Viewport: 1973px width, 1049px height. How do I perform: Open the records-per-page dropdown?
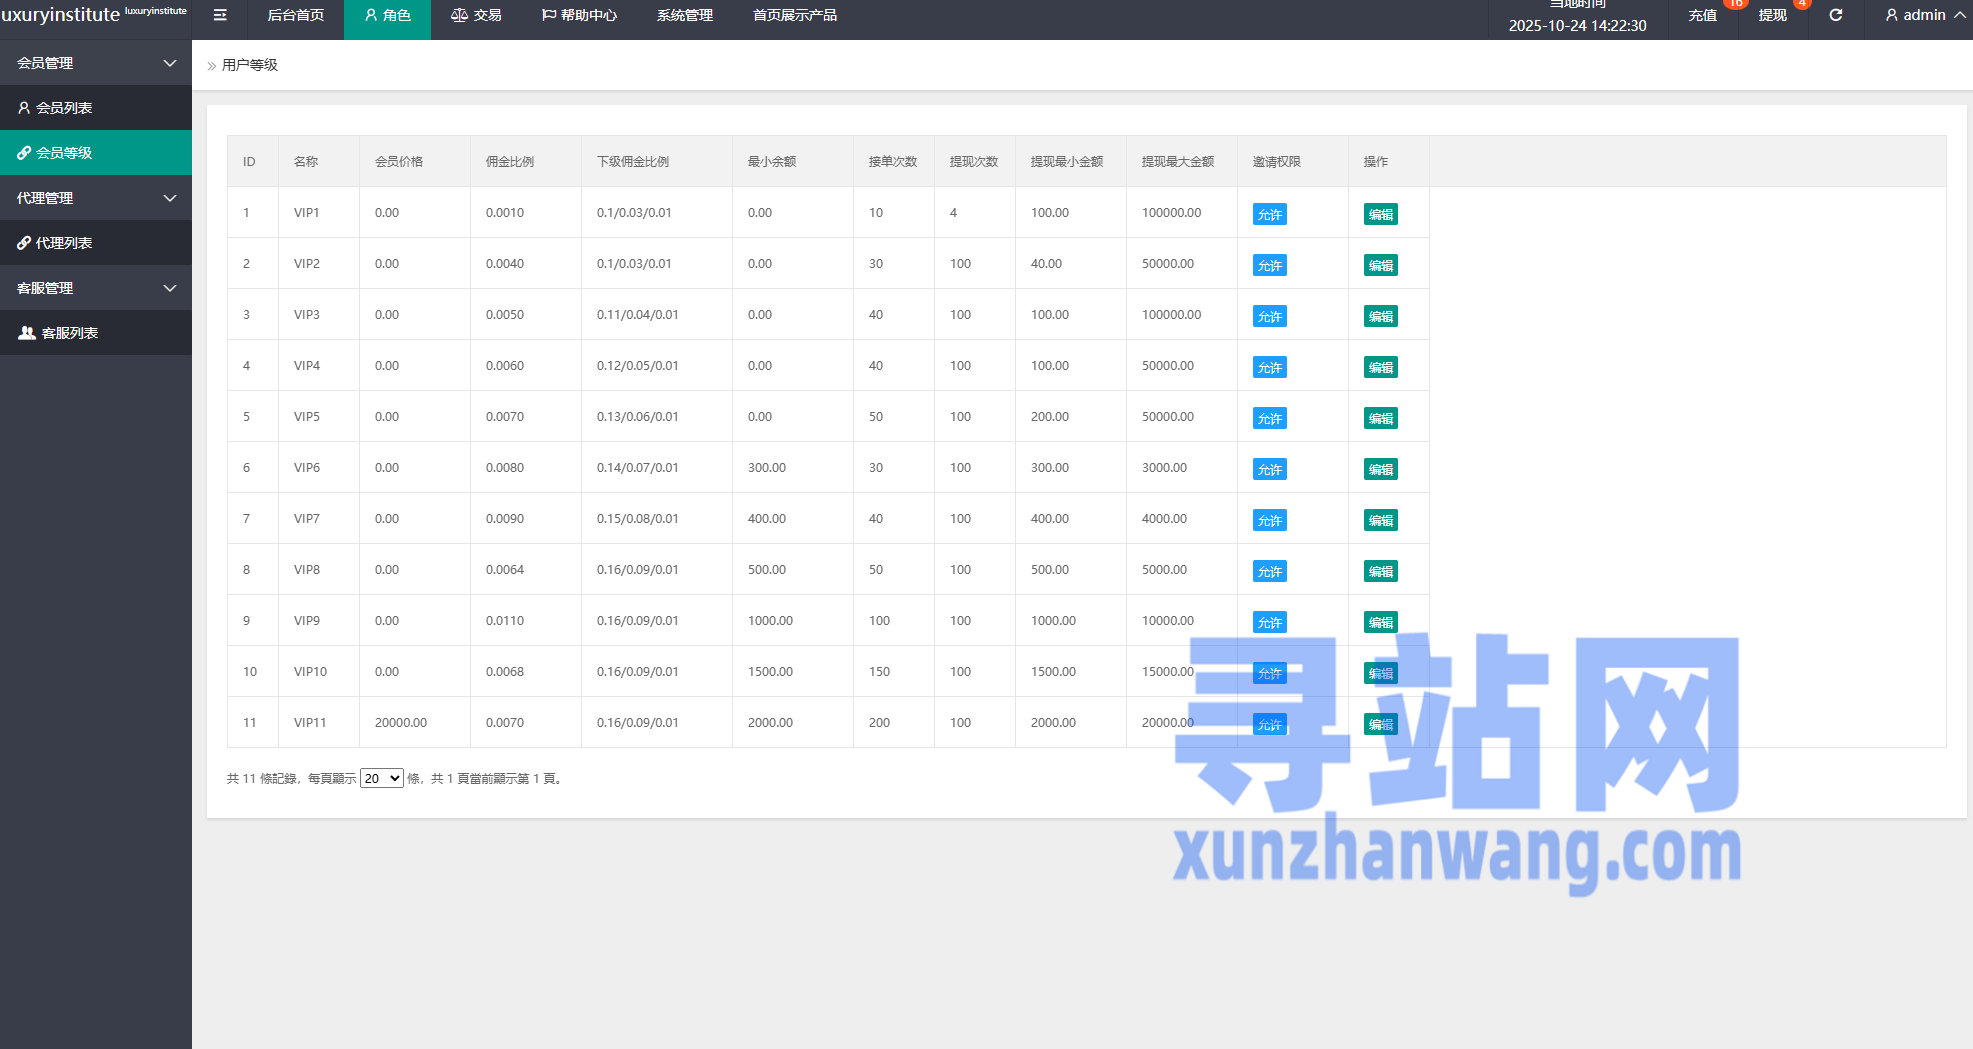tap(381, 778)
